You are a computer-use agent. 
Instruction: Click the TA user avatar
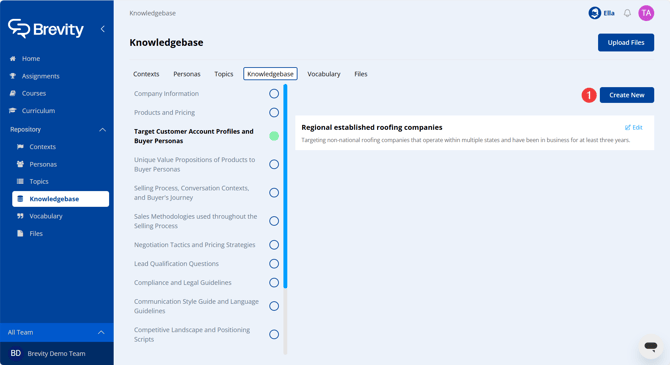(646, 13)
